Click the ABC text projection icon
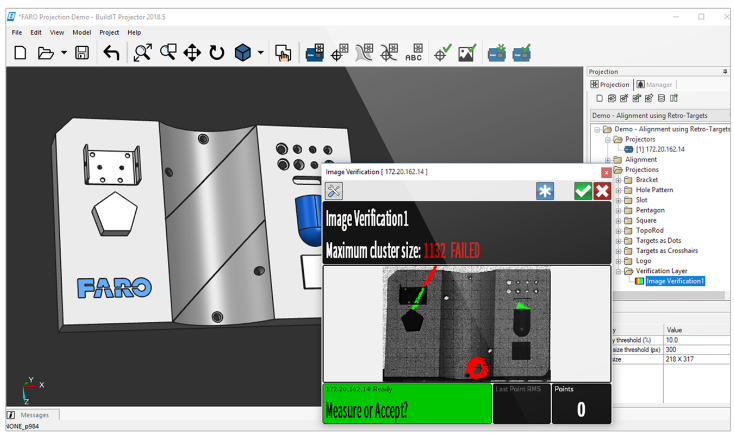This screenshot has height=433, width=734. click(413, 54)
